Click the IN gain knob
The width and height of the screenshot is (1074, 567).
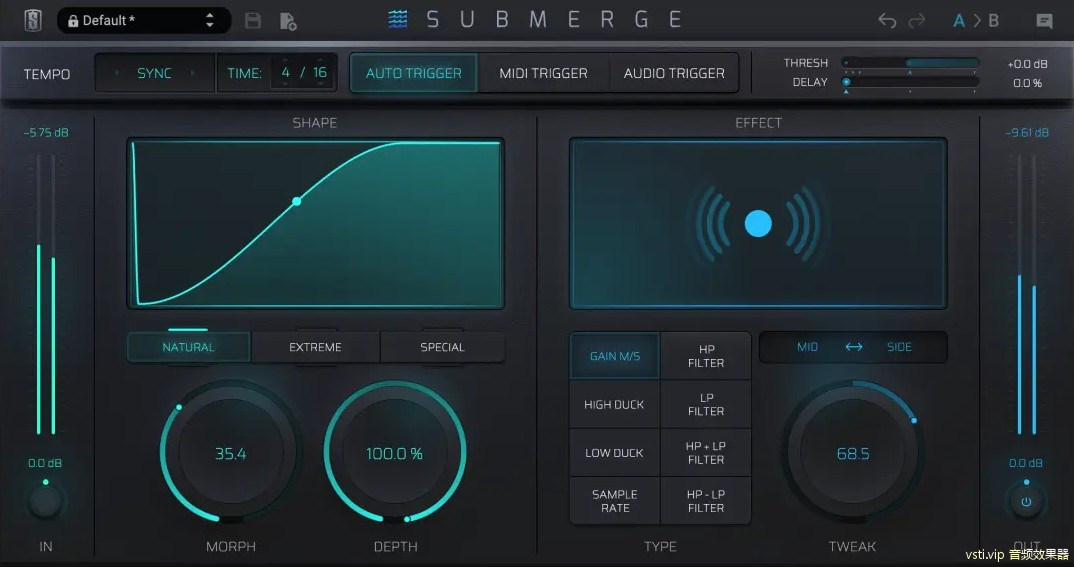point(45,501)
